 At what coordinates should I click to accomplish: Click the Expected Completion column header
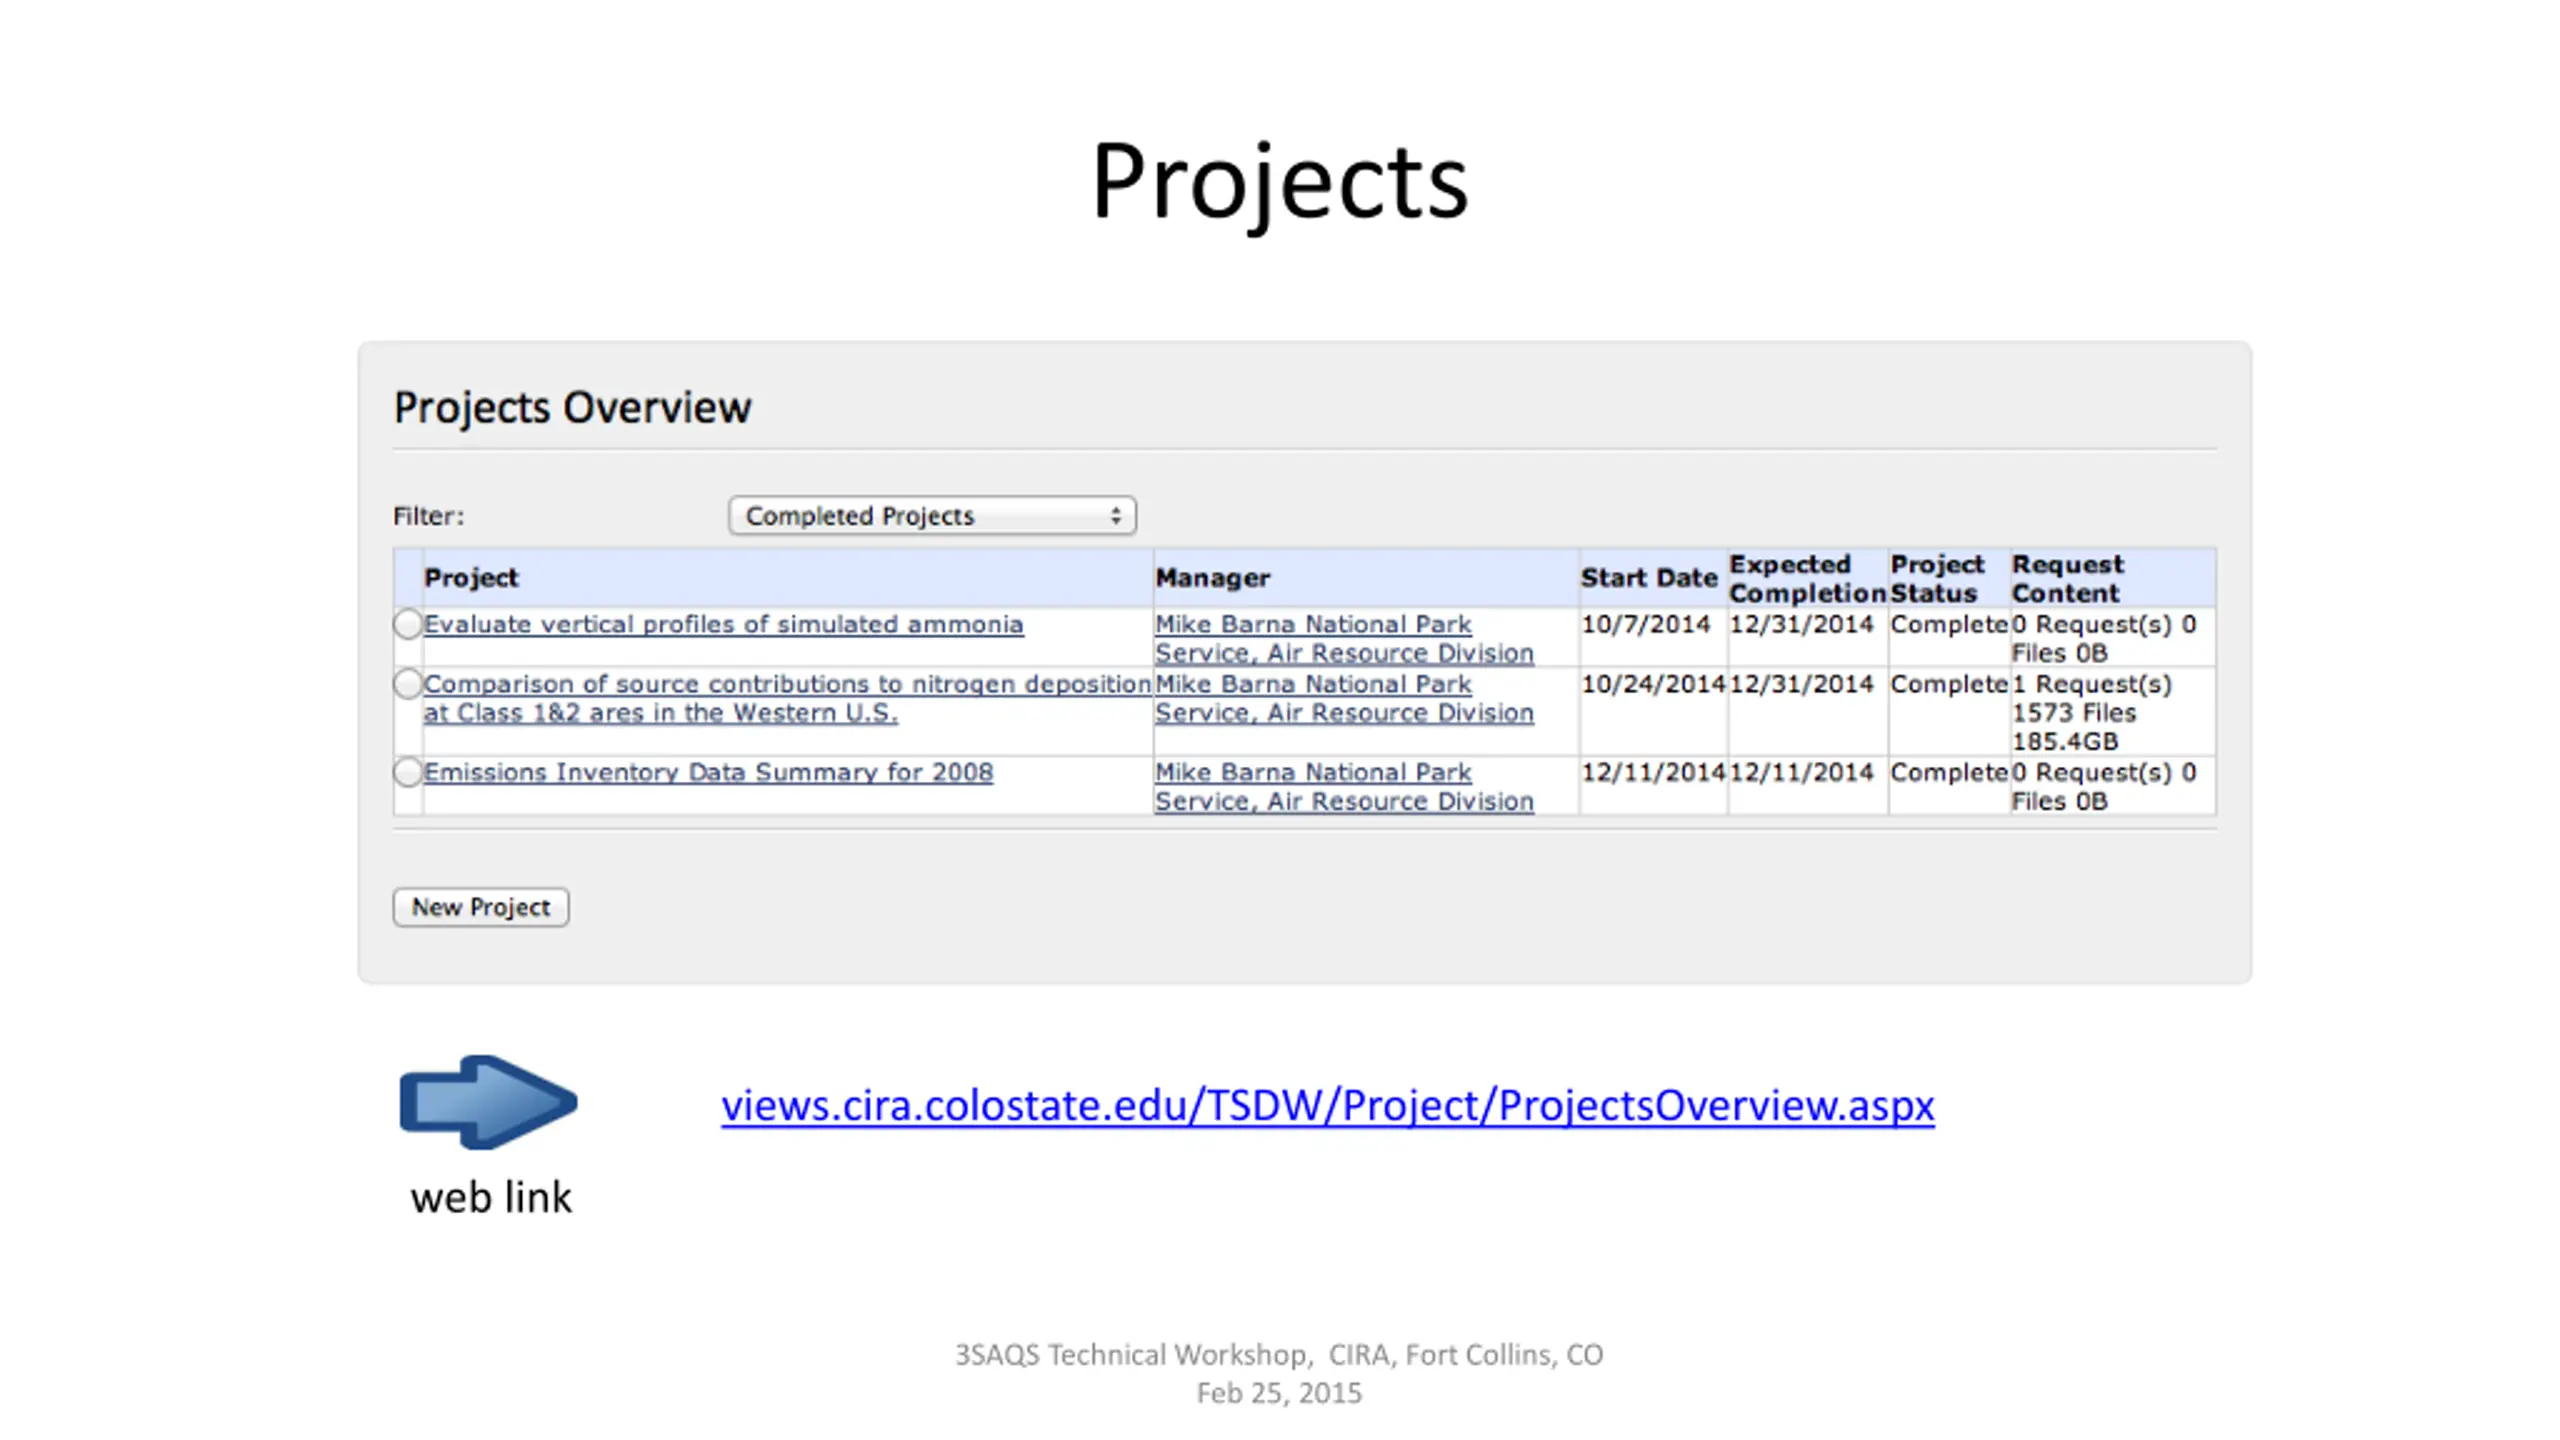(x=1808, y=578)
